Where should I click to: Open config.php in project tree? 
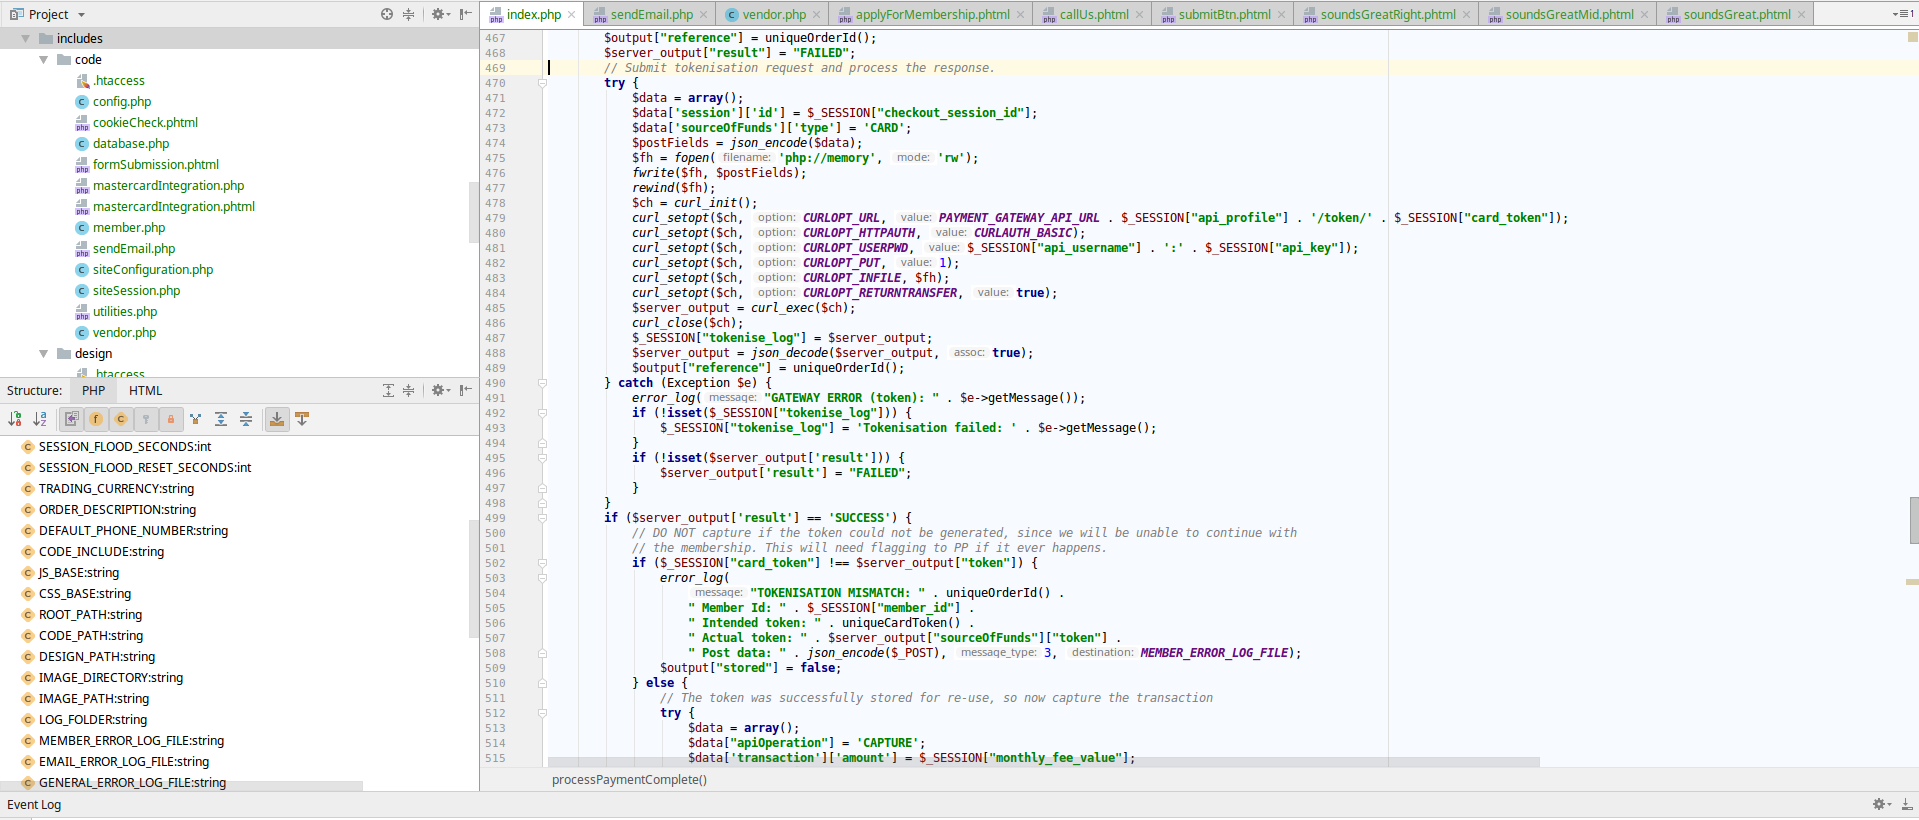pos(122,101)
